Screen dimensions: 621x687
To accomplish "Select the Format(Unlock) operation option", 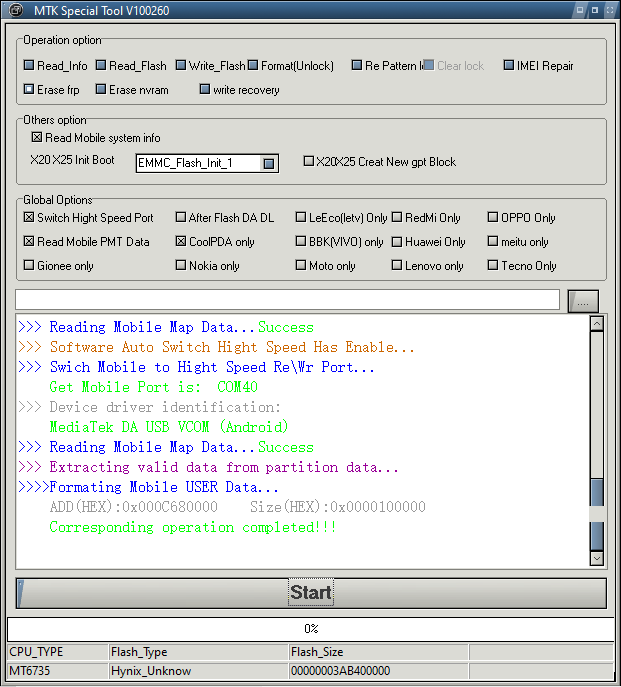I will 253,66.
